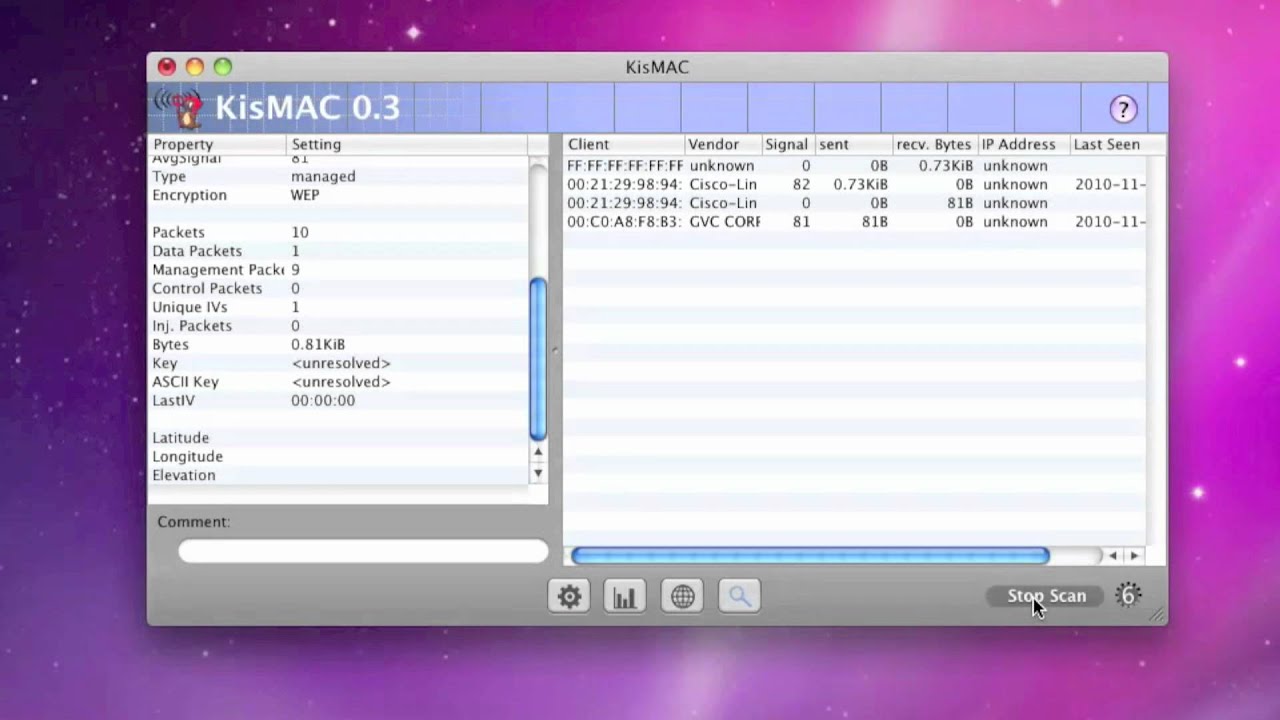This screenshot has width=1280, height=720.
Task: Show the traffic bar chart view
Action: [625, 596]
